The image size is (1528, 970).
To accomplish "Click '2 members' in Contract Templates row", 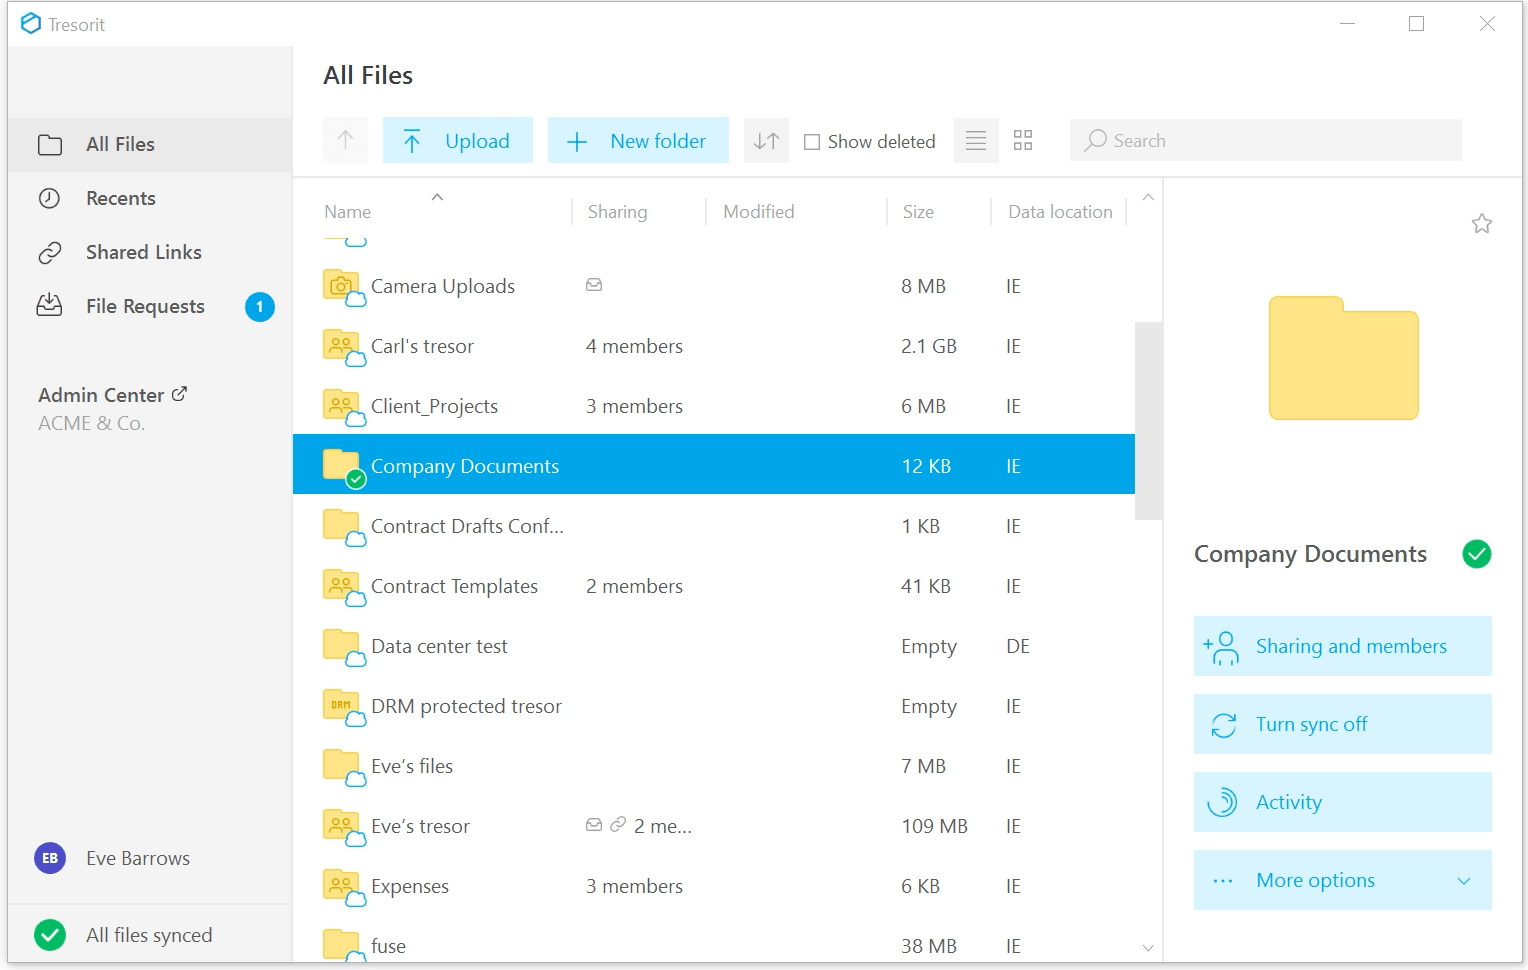I will pyautogui.click(x=634, y=586).
